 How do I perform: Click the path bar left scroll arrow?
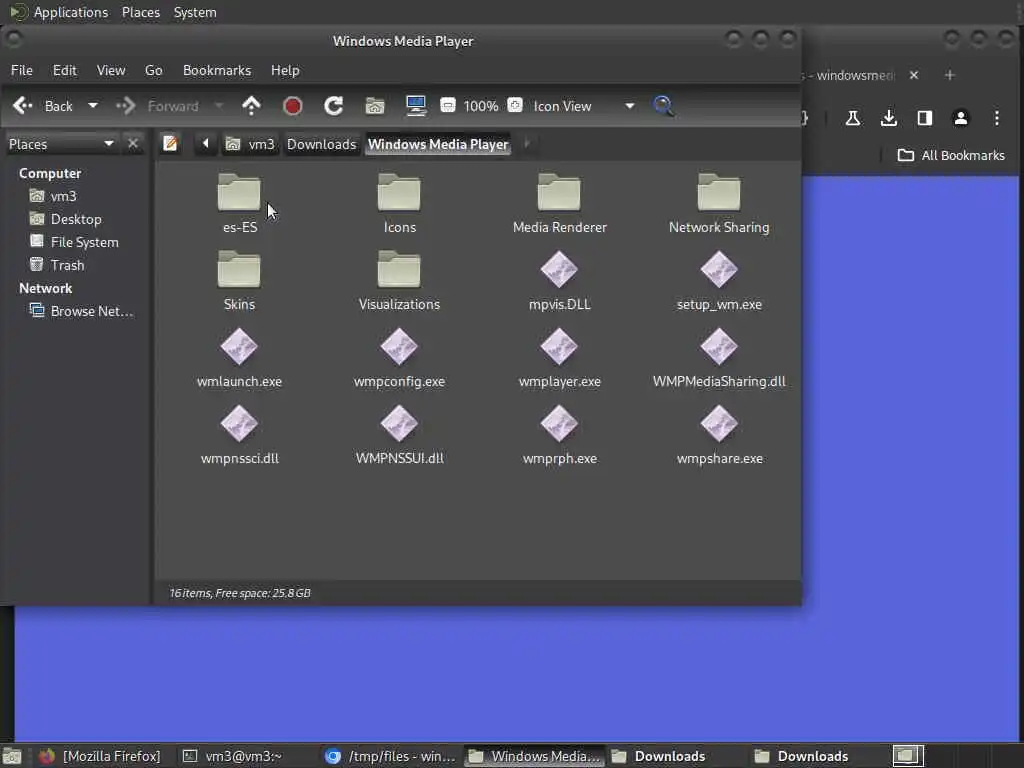click(x=205, y=144)
